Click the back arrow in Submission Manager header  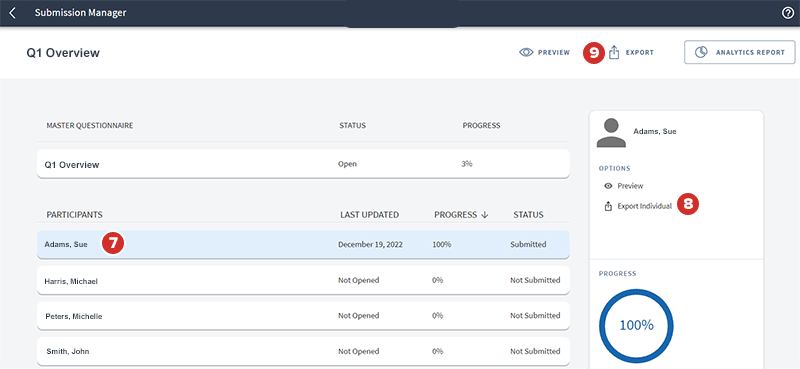point(13,12)
